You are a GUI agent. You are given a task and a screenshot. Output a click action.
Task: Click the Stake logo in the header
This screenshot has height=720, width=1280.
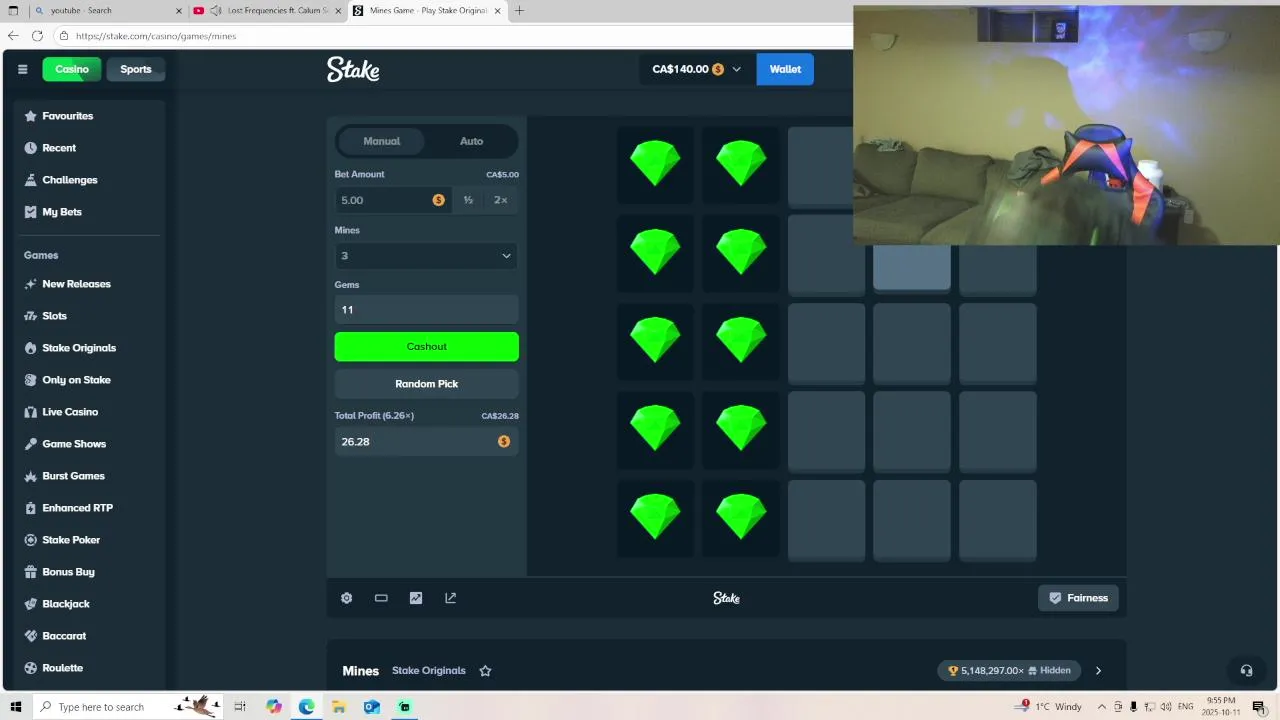(x=353, y=69)
